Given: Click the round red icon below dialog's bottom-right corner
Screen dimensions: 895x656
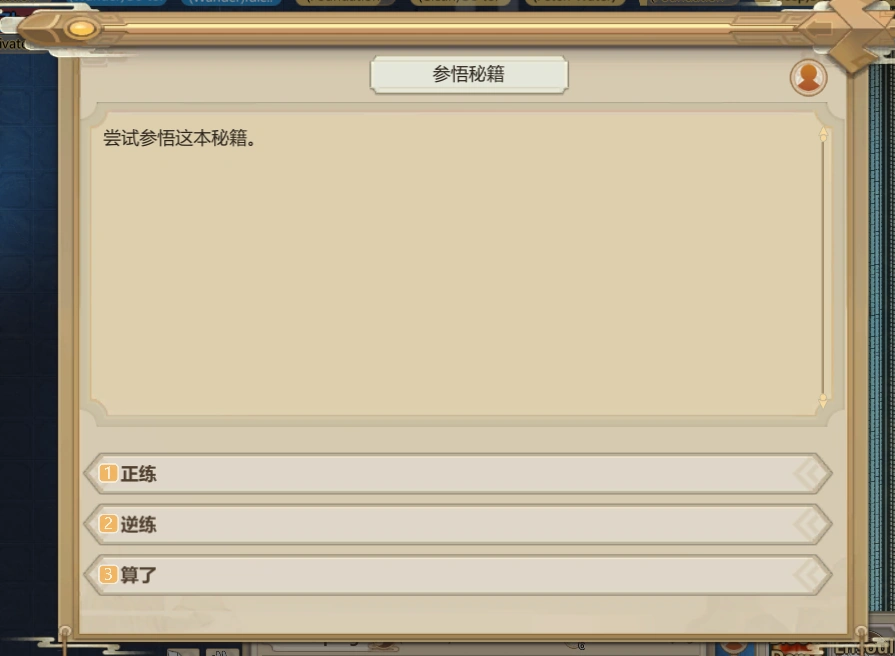Looking at the screenshot, I should coord(733,648).
